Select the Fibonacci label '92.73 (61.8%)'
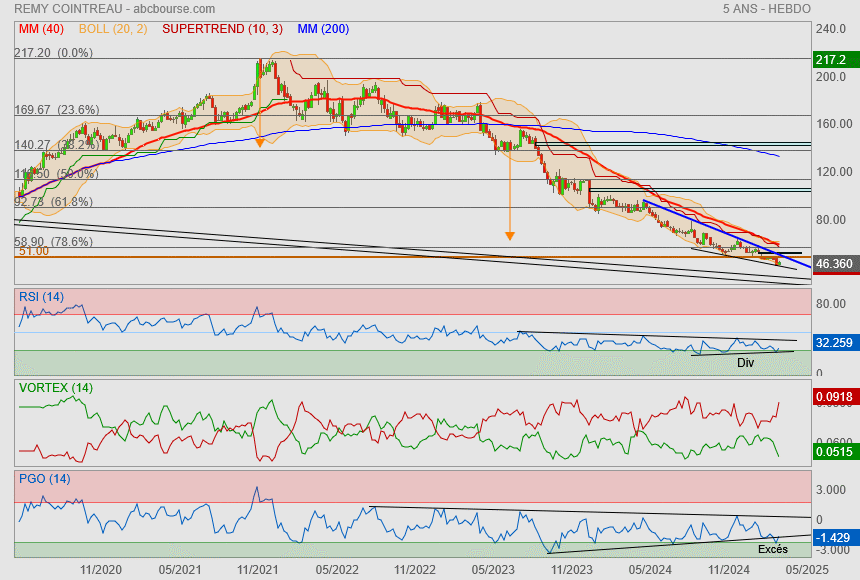Image resolution: width=860 pixels, height=580 pixels. point(54,202)
